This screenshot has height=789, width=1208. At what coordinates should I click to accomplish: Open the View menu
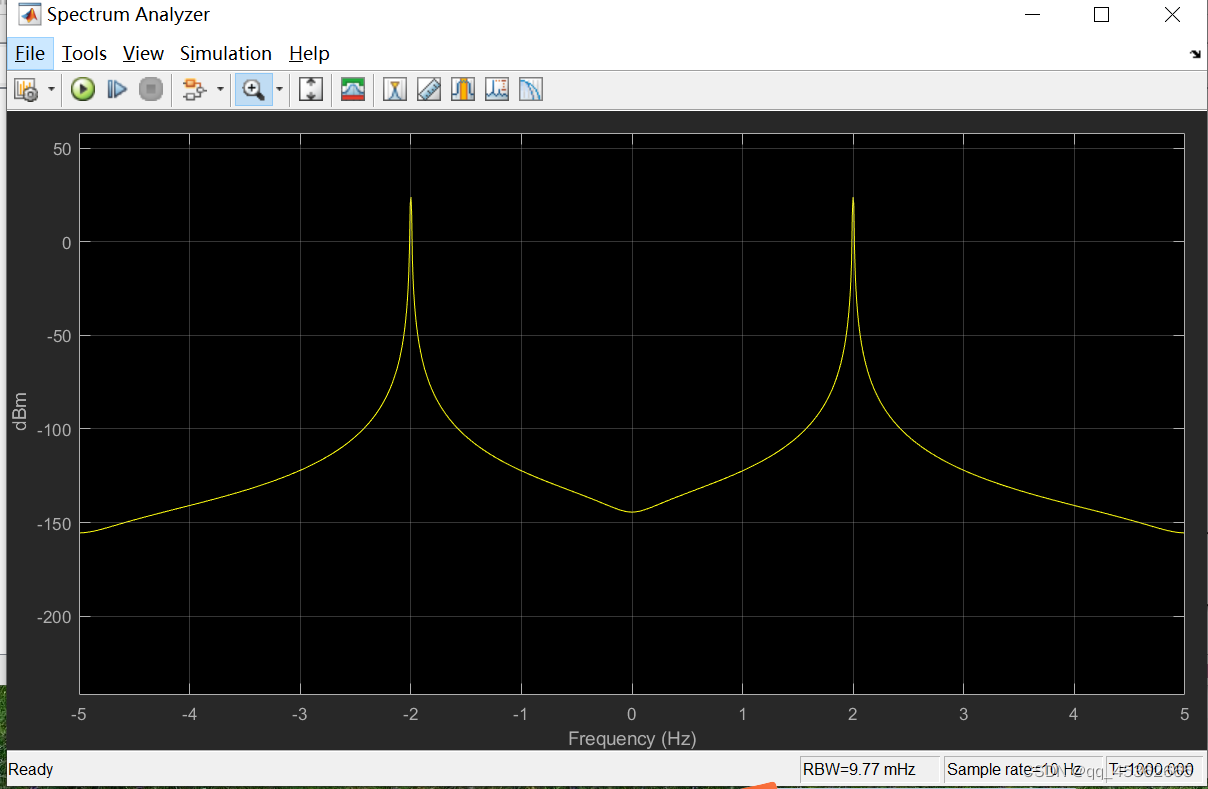coord(143,53)
